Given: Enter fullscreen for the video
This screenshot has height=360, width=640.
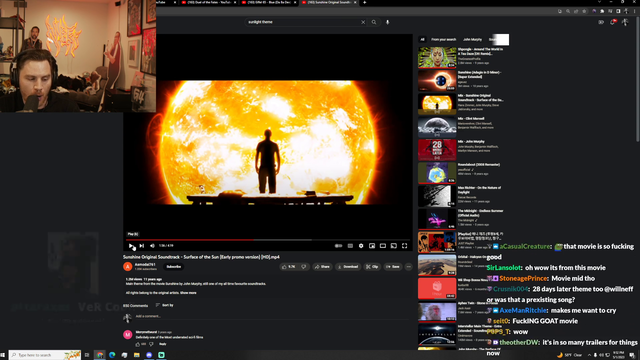Looking at the screenshot, I should tap(404, 246).
